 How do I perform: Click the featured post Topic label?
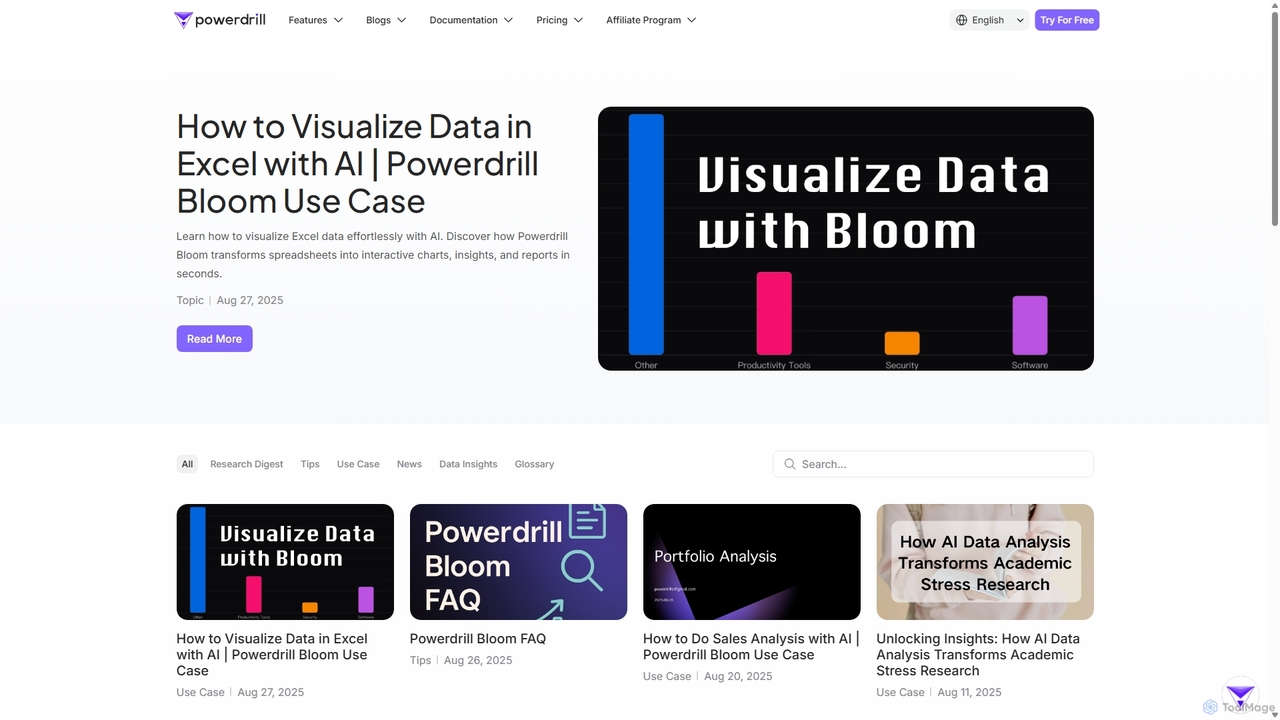(190, 300)
